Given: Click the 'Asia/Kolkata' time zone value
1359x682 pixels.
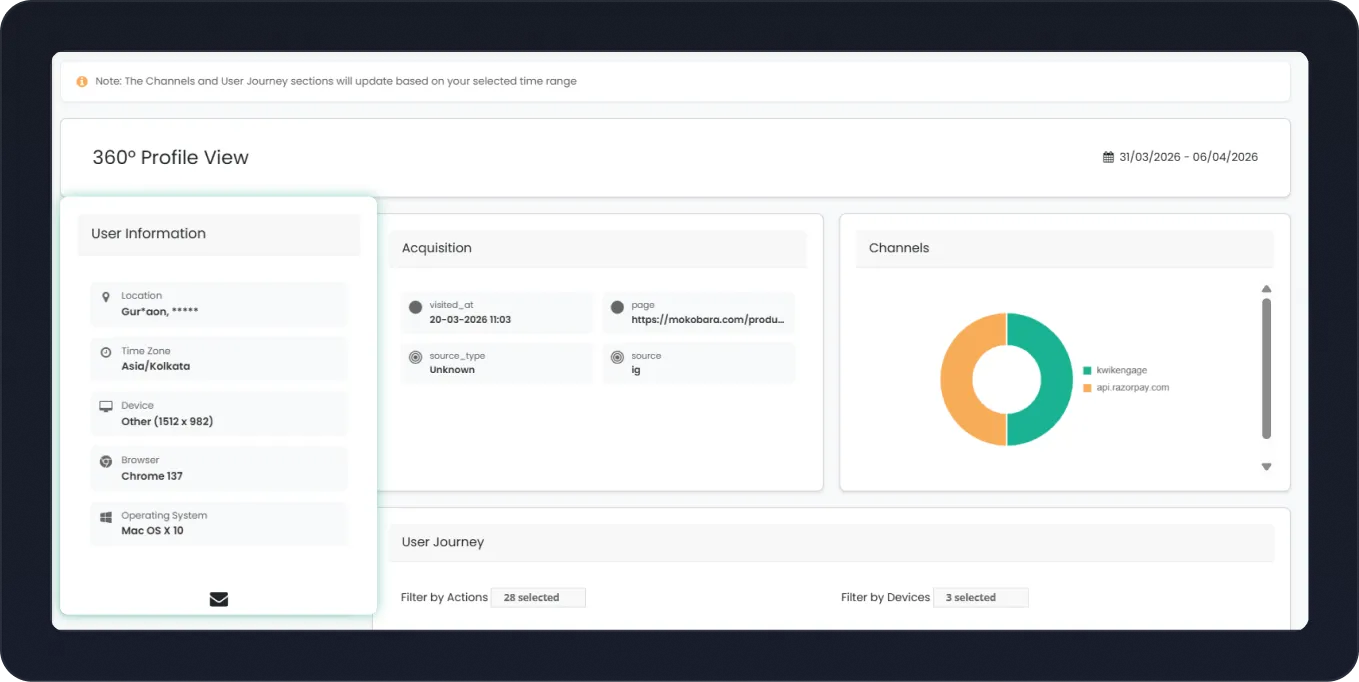Looking at the screenshot, I should (156, 366).
